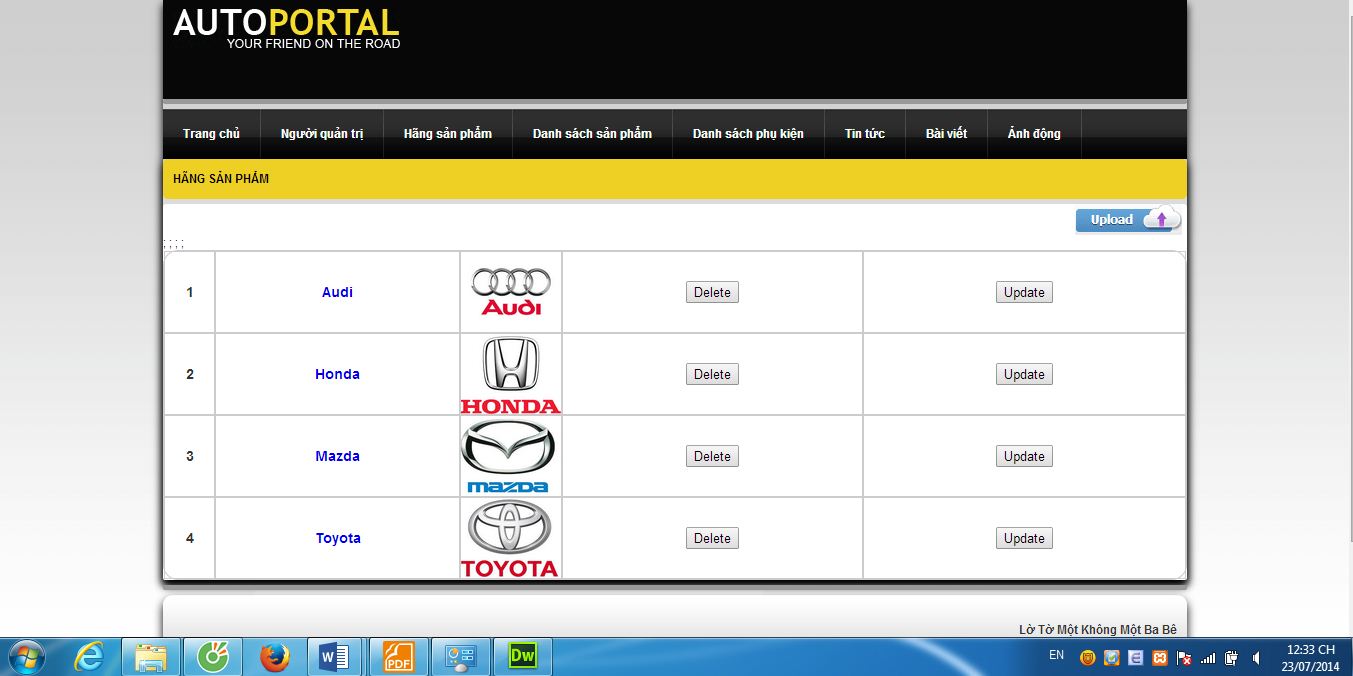The height and width of the screenshot is (676, 1353).
Task: Click row number 2 cell
Action: 190,374
